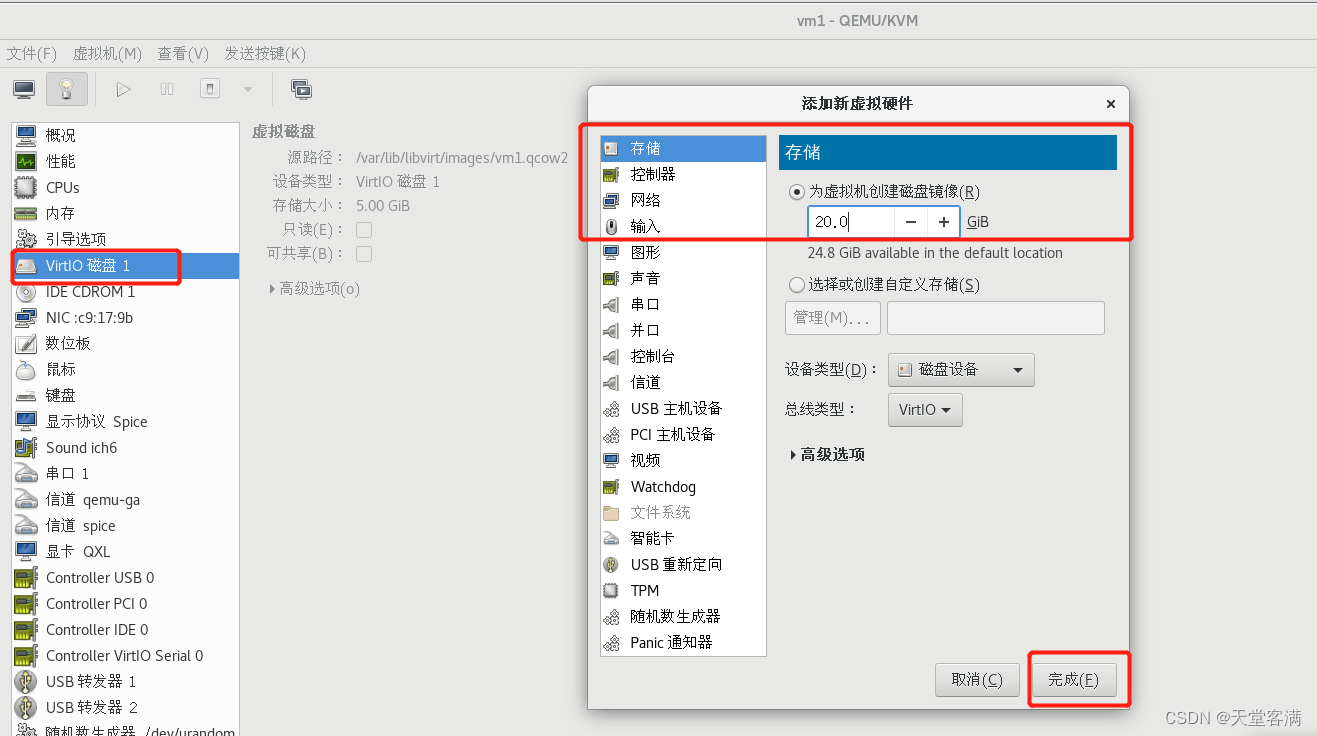Image resolution: width=1317 pixels, height=736 pixels.
Task: Select CPUs in the hardware list
Action: (125, 187)
